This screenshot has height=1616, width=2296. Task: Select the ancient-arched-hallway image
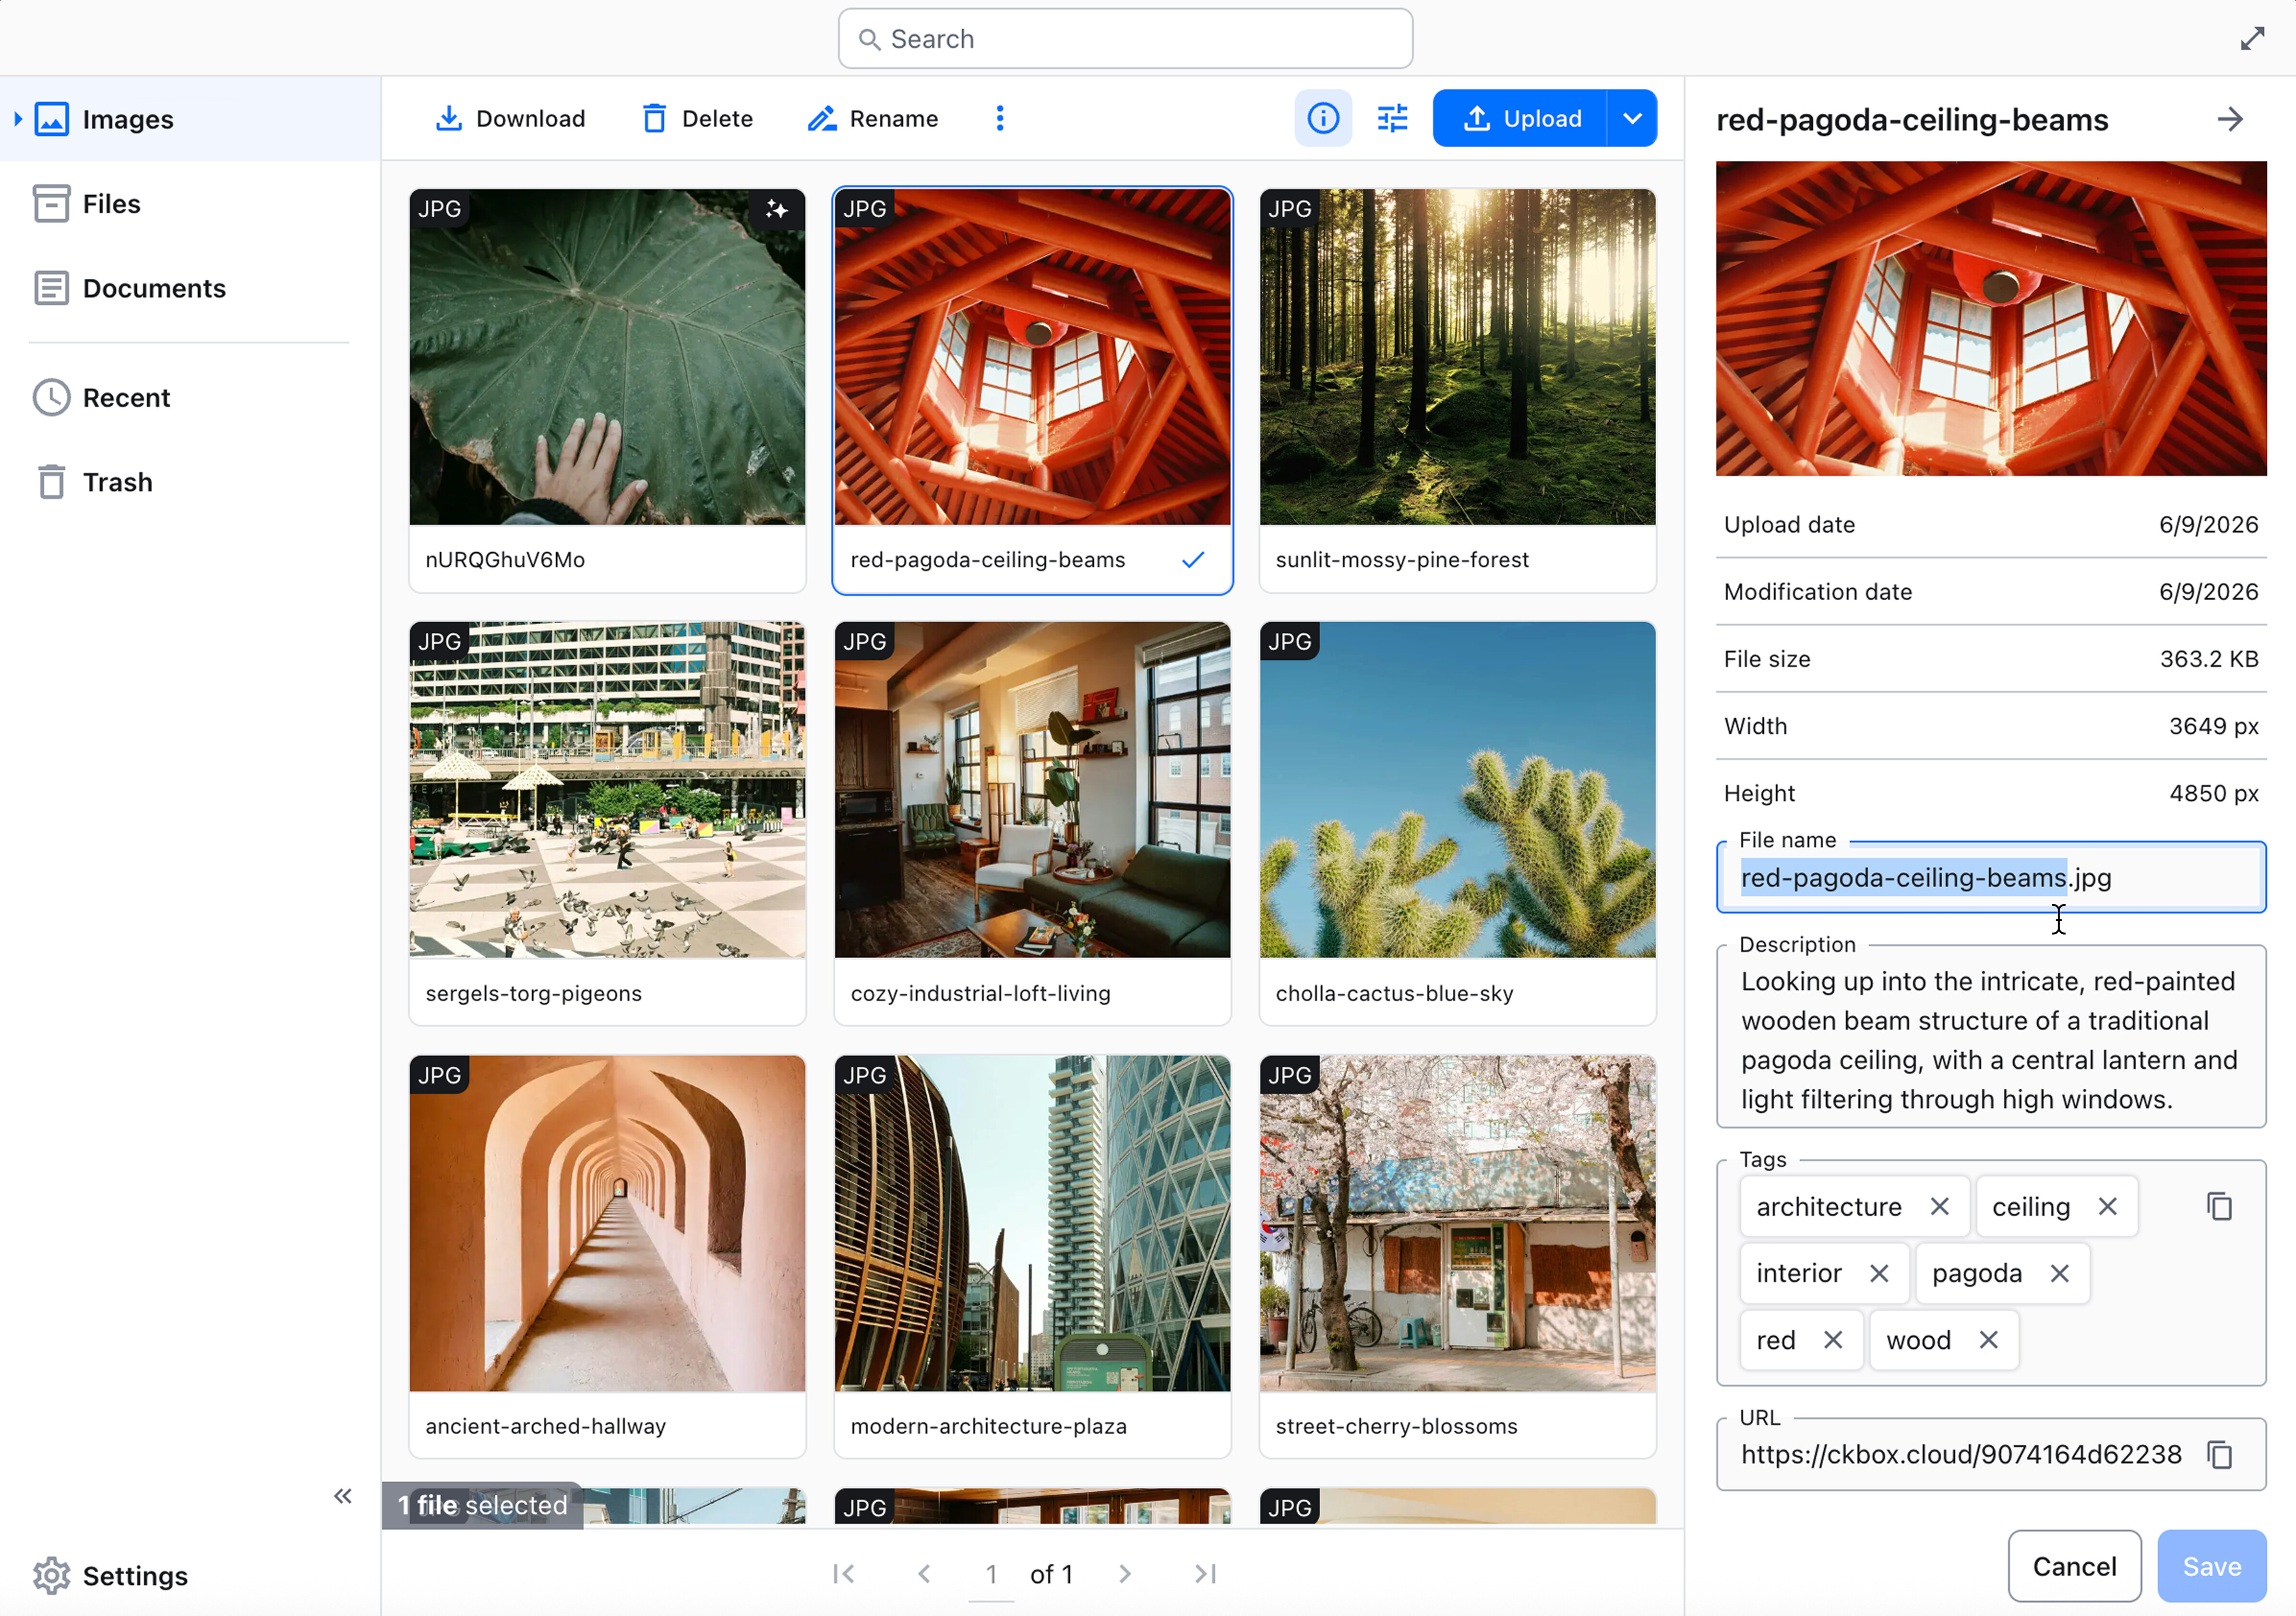pyautogui.click(x=607, y=1223)
